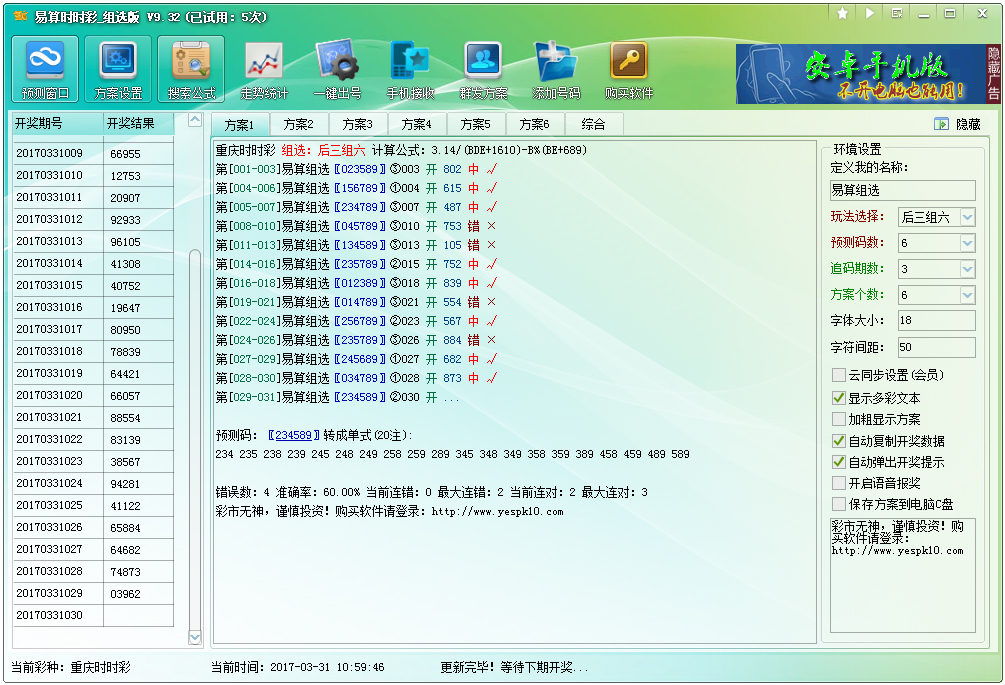Enable 保存方案到电脑C盘 checkbox
Screen dimensions: 1005x685
838,504
